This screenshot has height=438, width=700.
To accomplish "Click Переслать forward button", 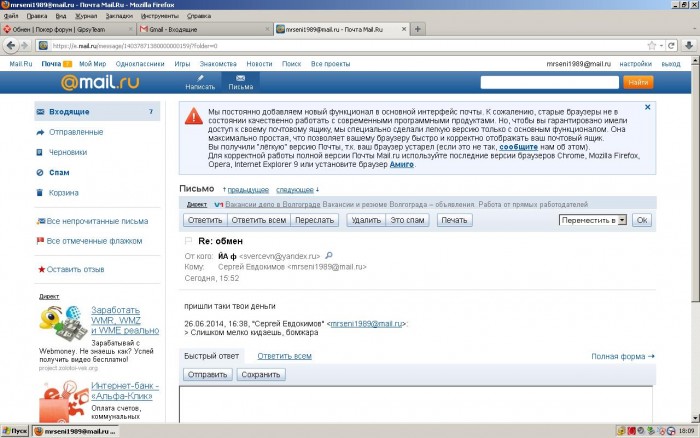I will click(x=314, y=220).
